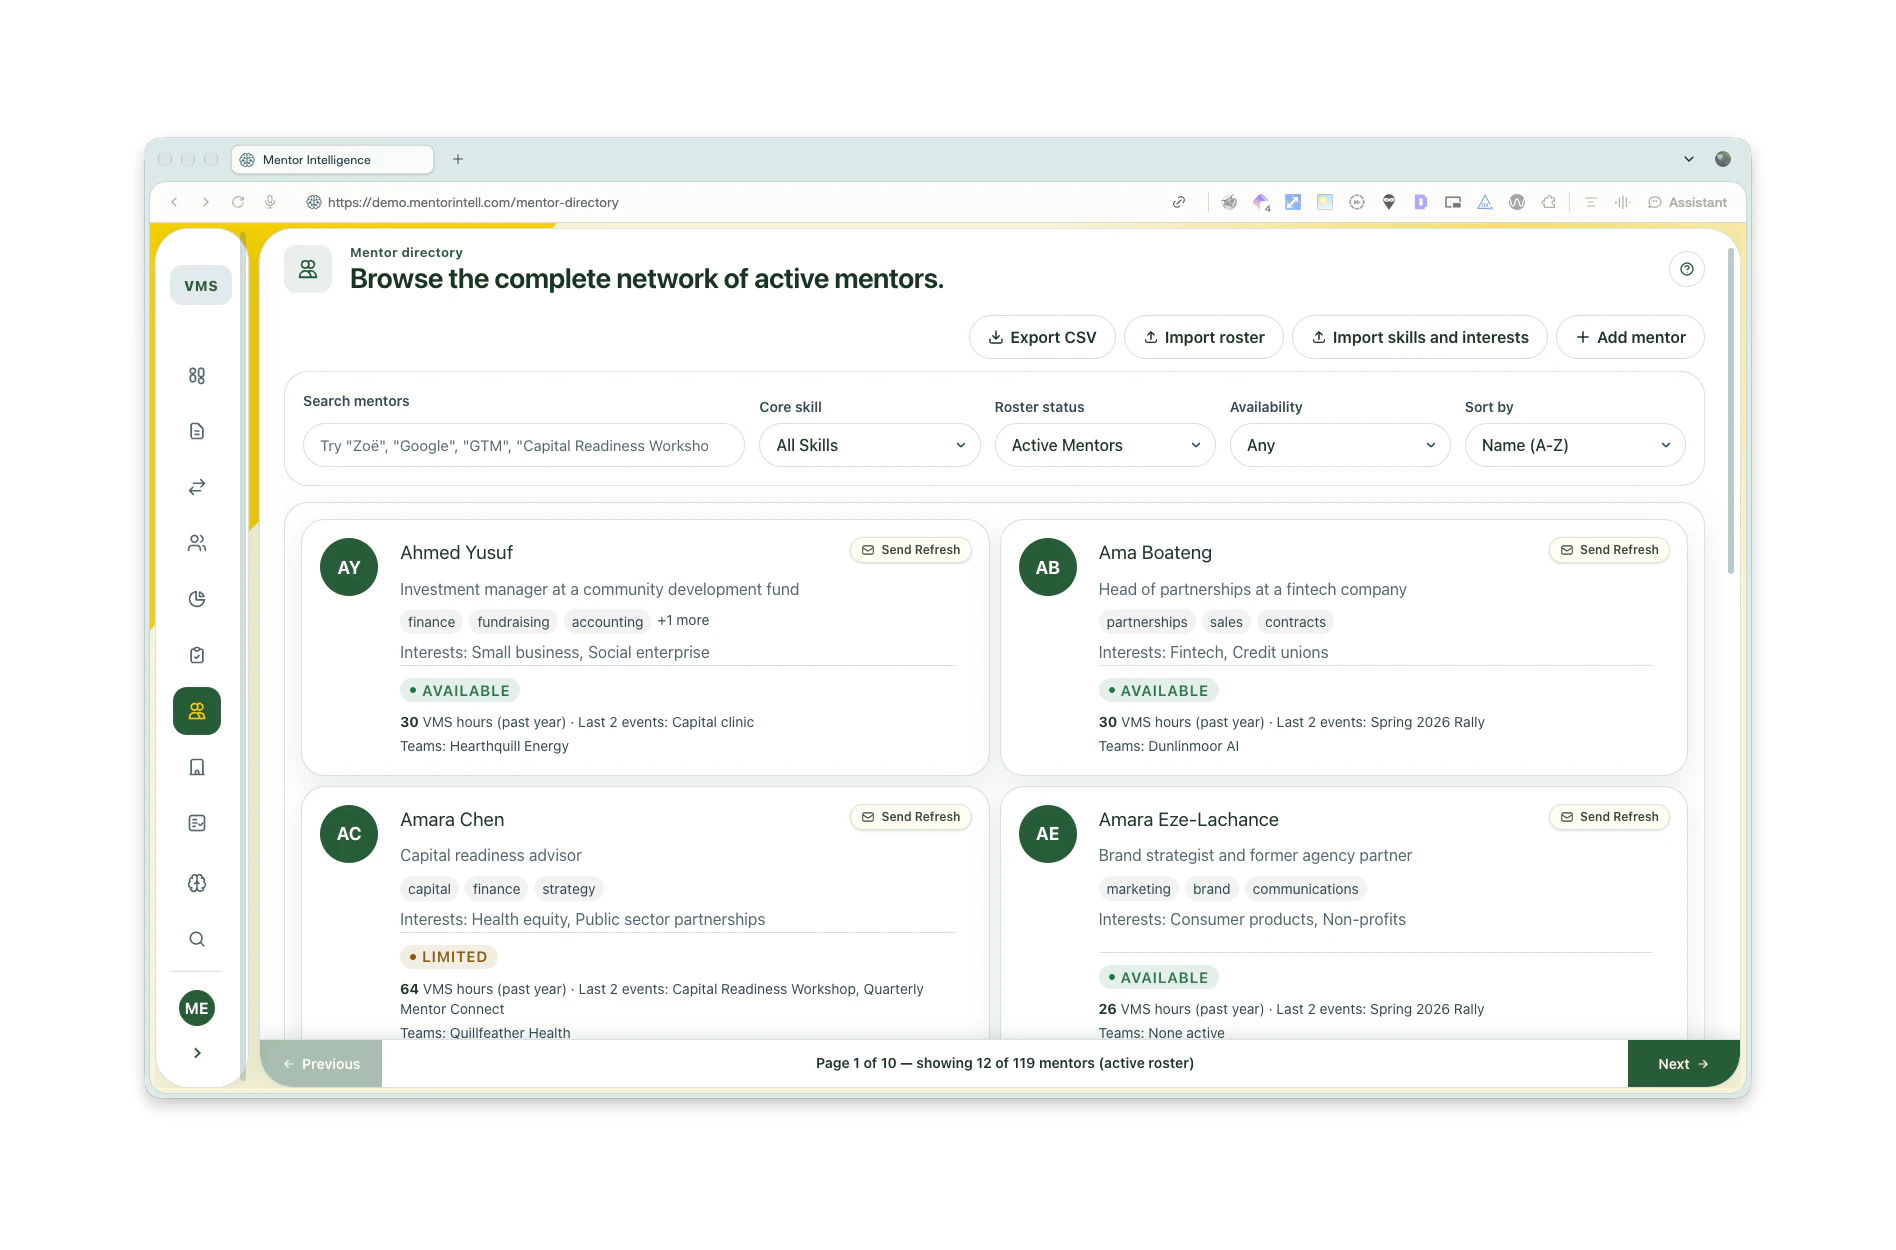Screen dimensions: 1896x1250
Task: Click Import skills and interests button
Action: point(1420,338)
